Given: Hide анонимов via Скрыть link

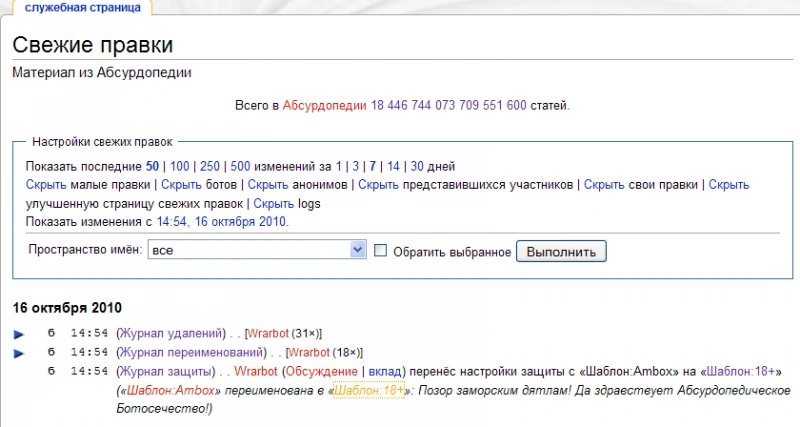Looking at the screenshot, I should (x=268, y=185).
